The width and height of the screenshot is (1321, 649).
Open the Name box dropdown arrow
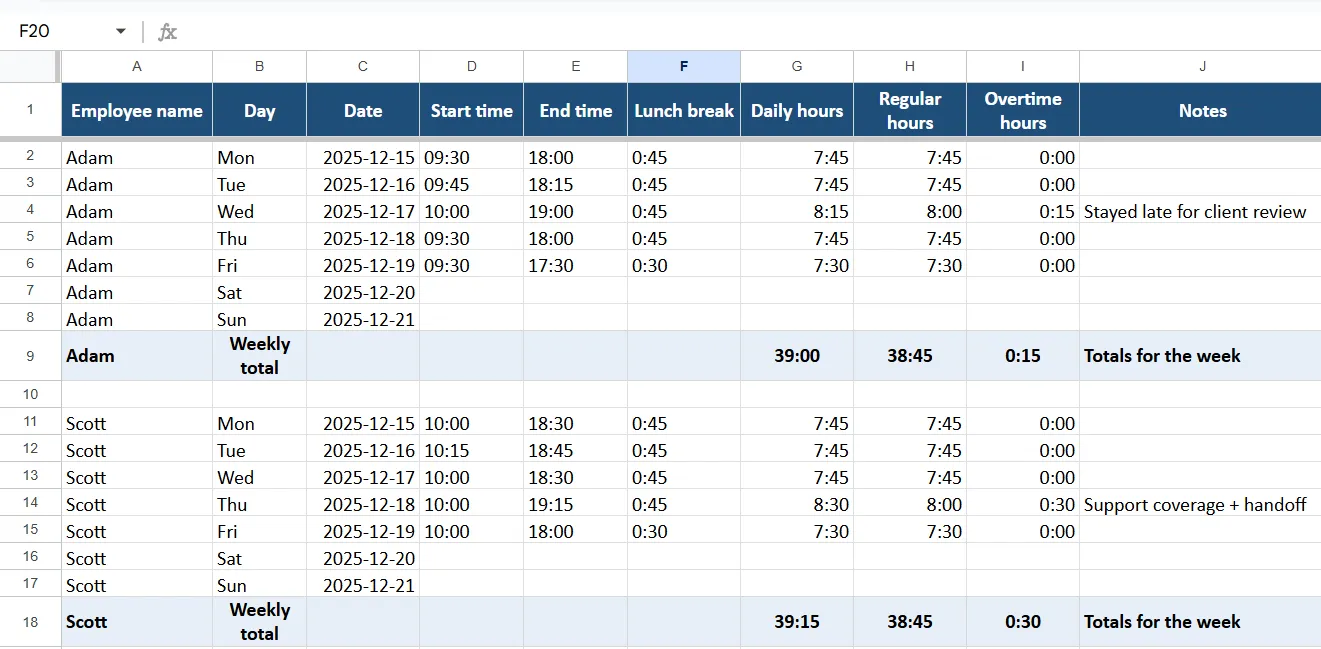[x=121, y=31]
